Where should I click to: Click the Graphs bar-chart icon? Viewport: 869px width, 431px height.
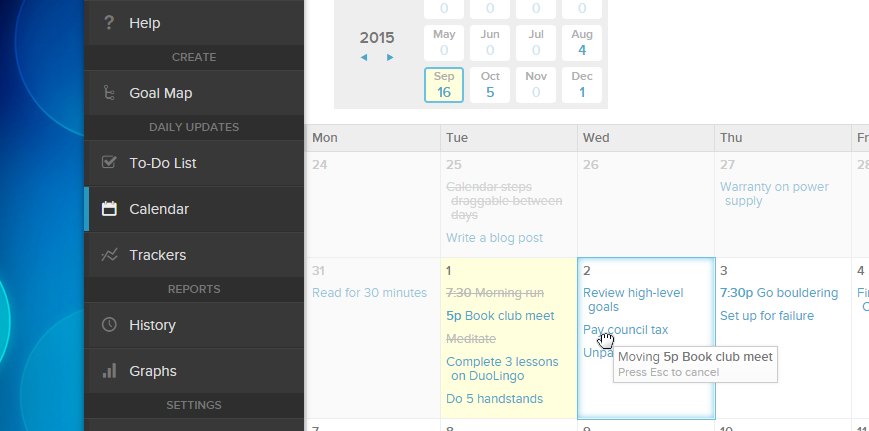(x=109, y=371)
